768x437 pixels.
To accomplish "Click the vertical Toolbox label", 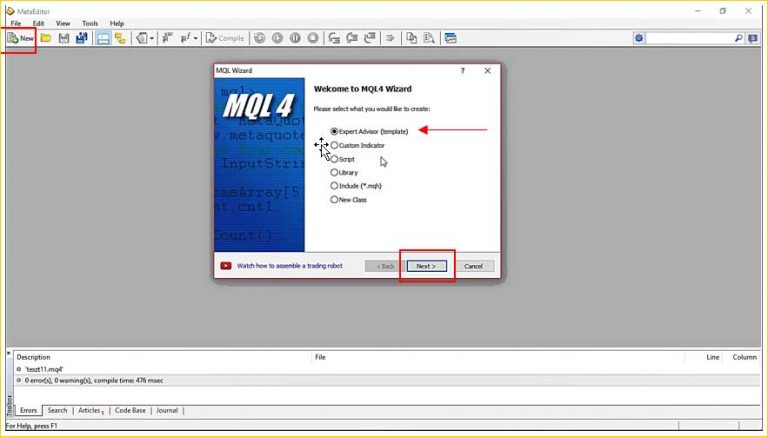I will 9,405.
